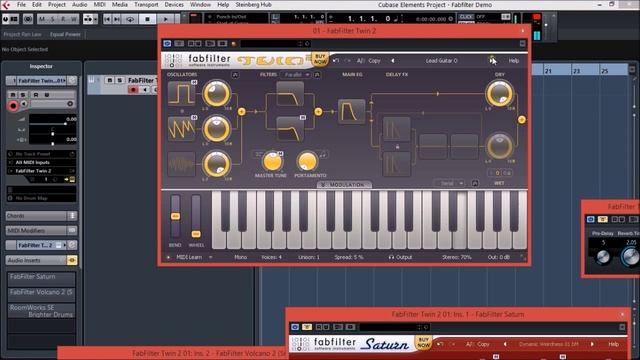Open the Delay Serial routing dropdown
The image size is (640, 360).
coord(449,183)
